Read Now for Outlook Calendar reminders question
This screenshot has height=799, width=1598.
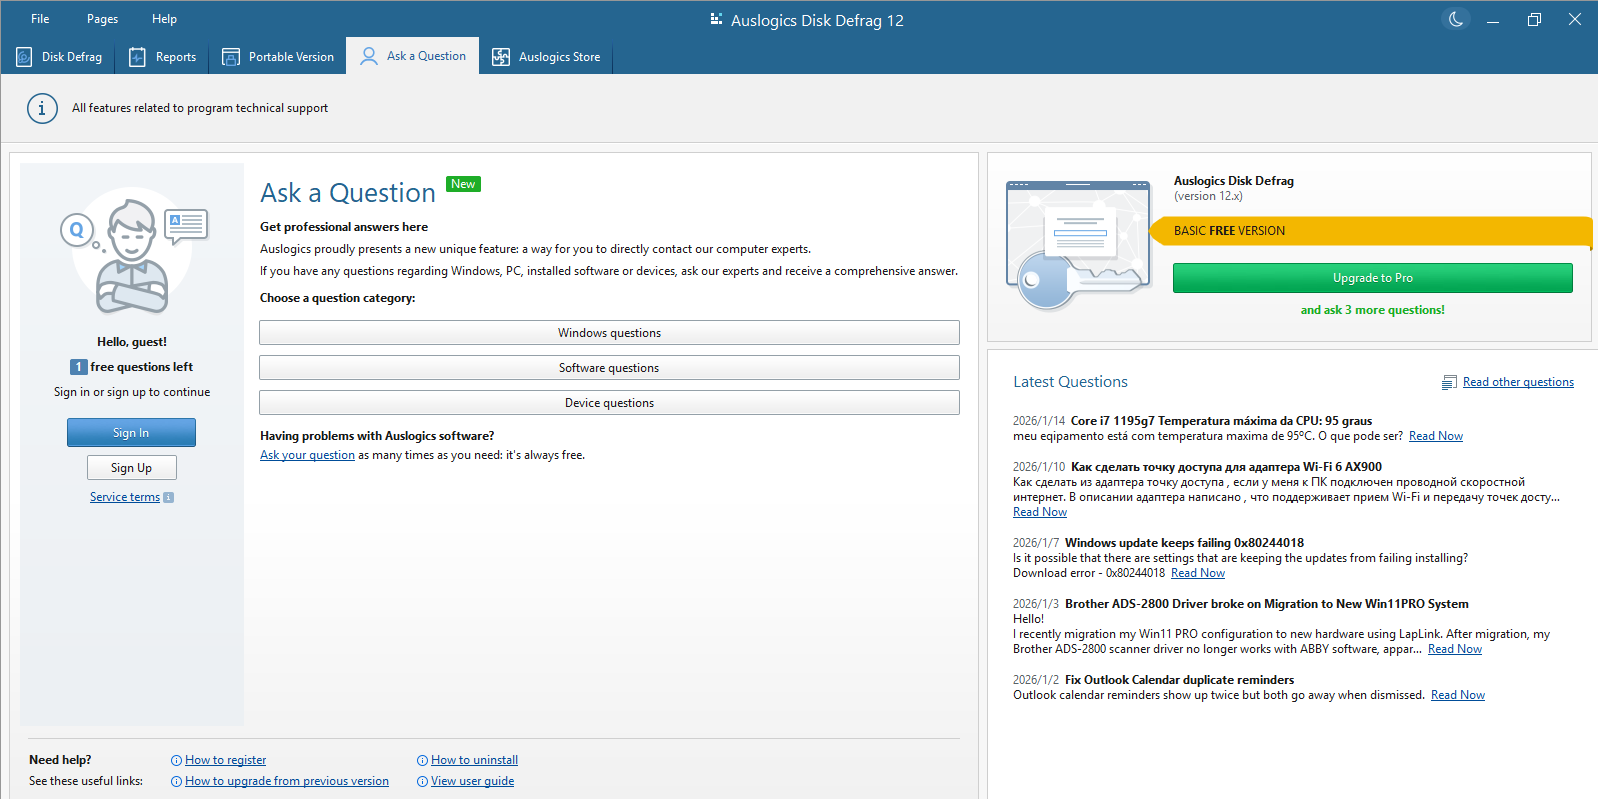pos(1458,695)
